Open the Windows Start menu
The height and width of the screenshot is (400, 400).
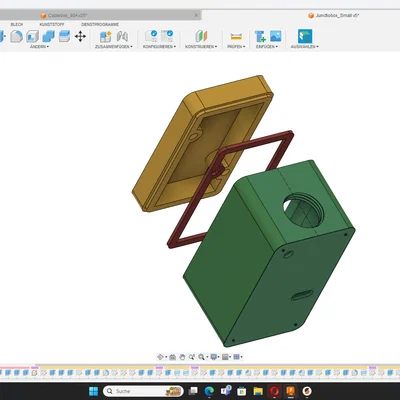pyautogui.click(x=94, y=391)
